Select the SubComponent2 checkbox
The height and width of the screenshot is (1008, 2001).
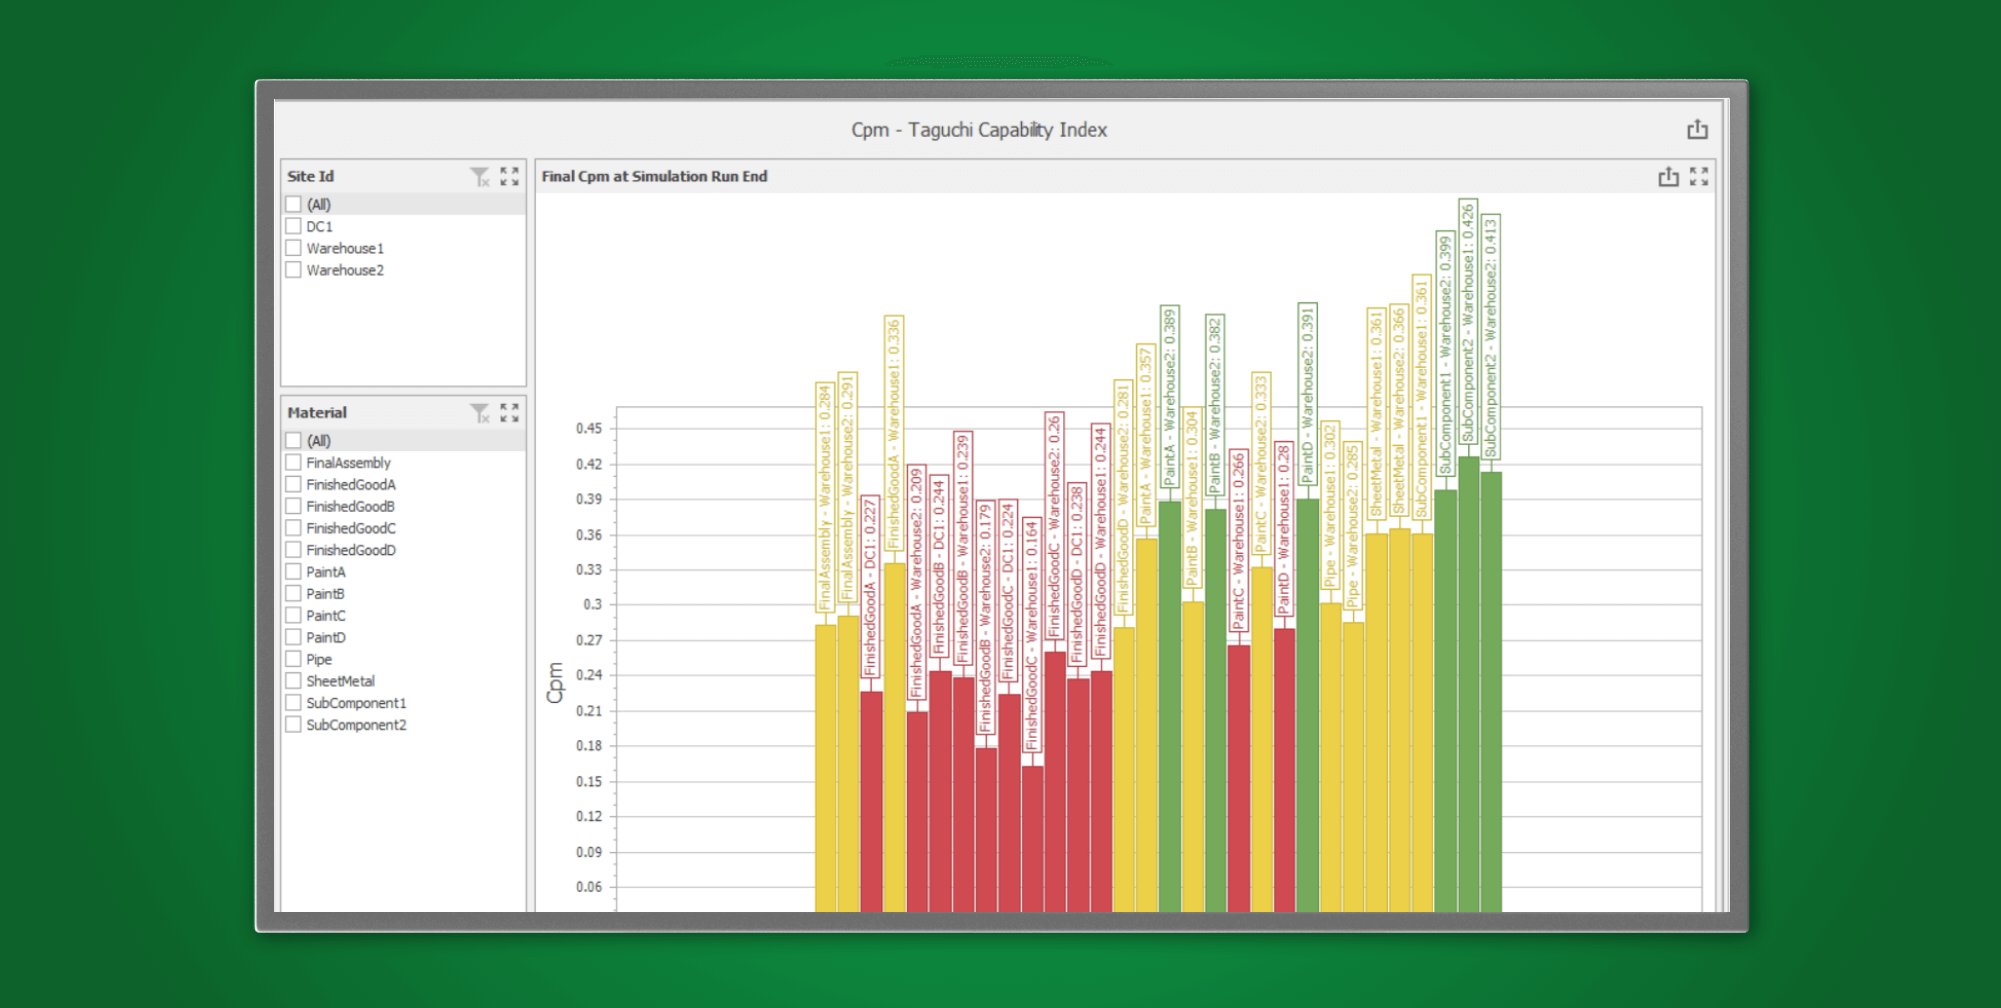(293, 724)
